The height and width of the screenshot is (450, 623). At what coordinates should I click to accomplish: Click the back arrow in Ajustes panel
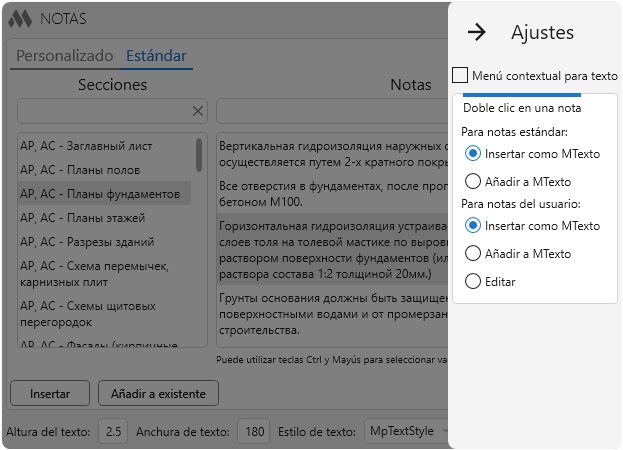coord(477,32)
